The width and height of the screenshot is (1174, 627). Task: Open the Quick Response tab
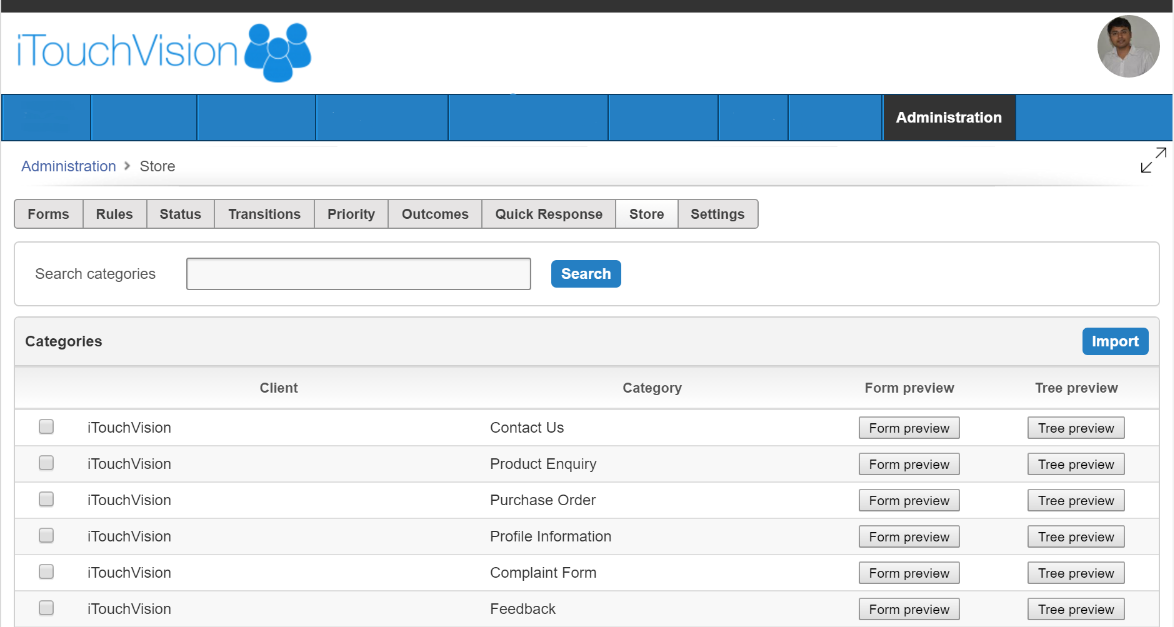point(549,214)
